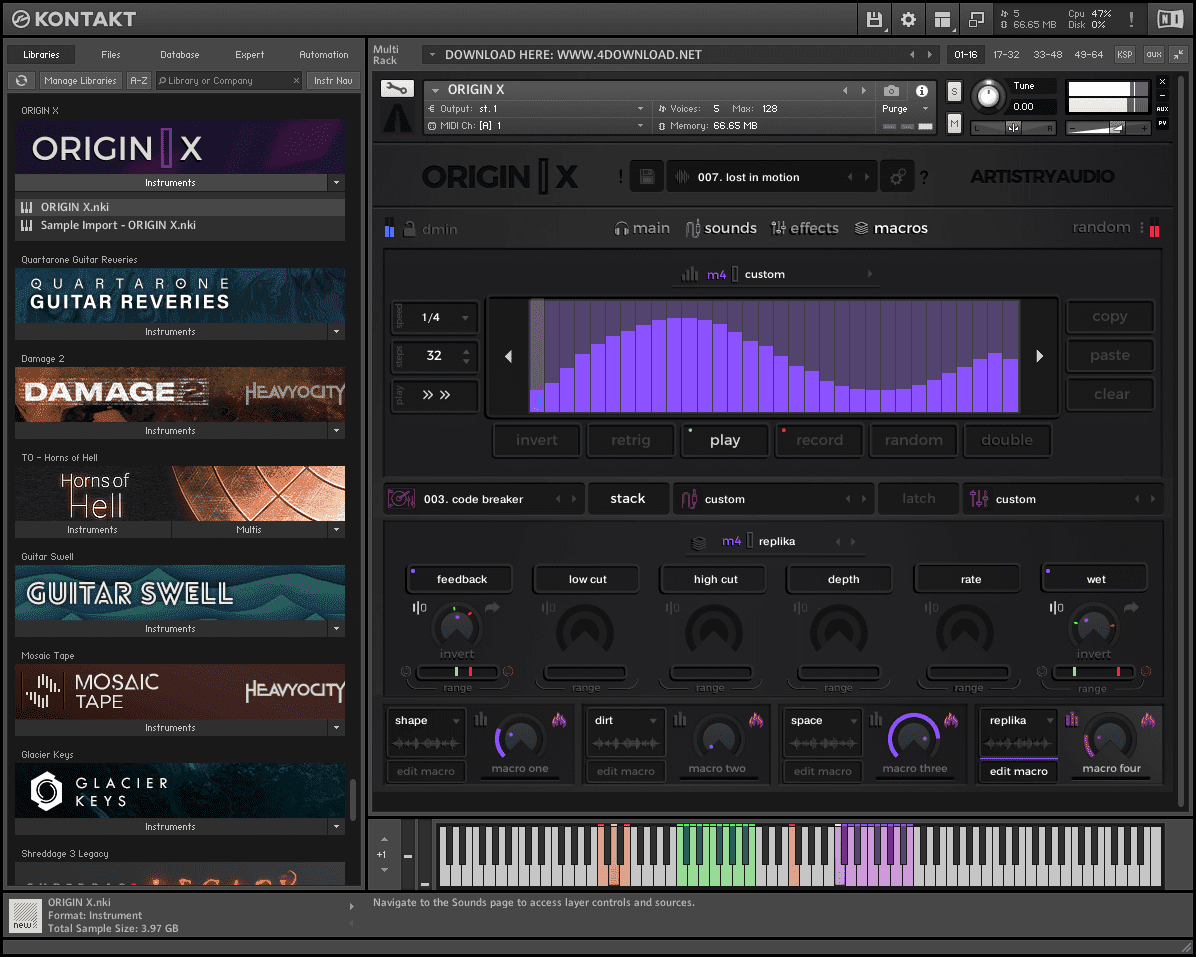
Task: Open instrument edit wrench icon
Action: [x=397, y=88]
